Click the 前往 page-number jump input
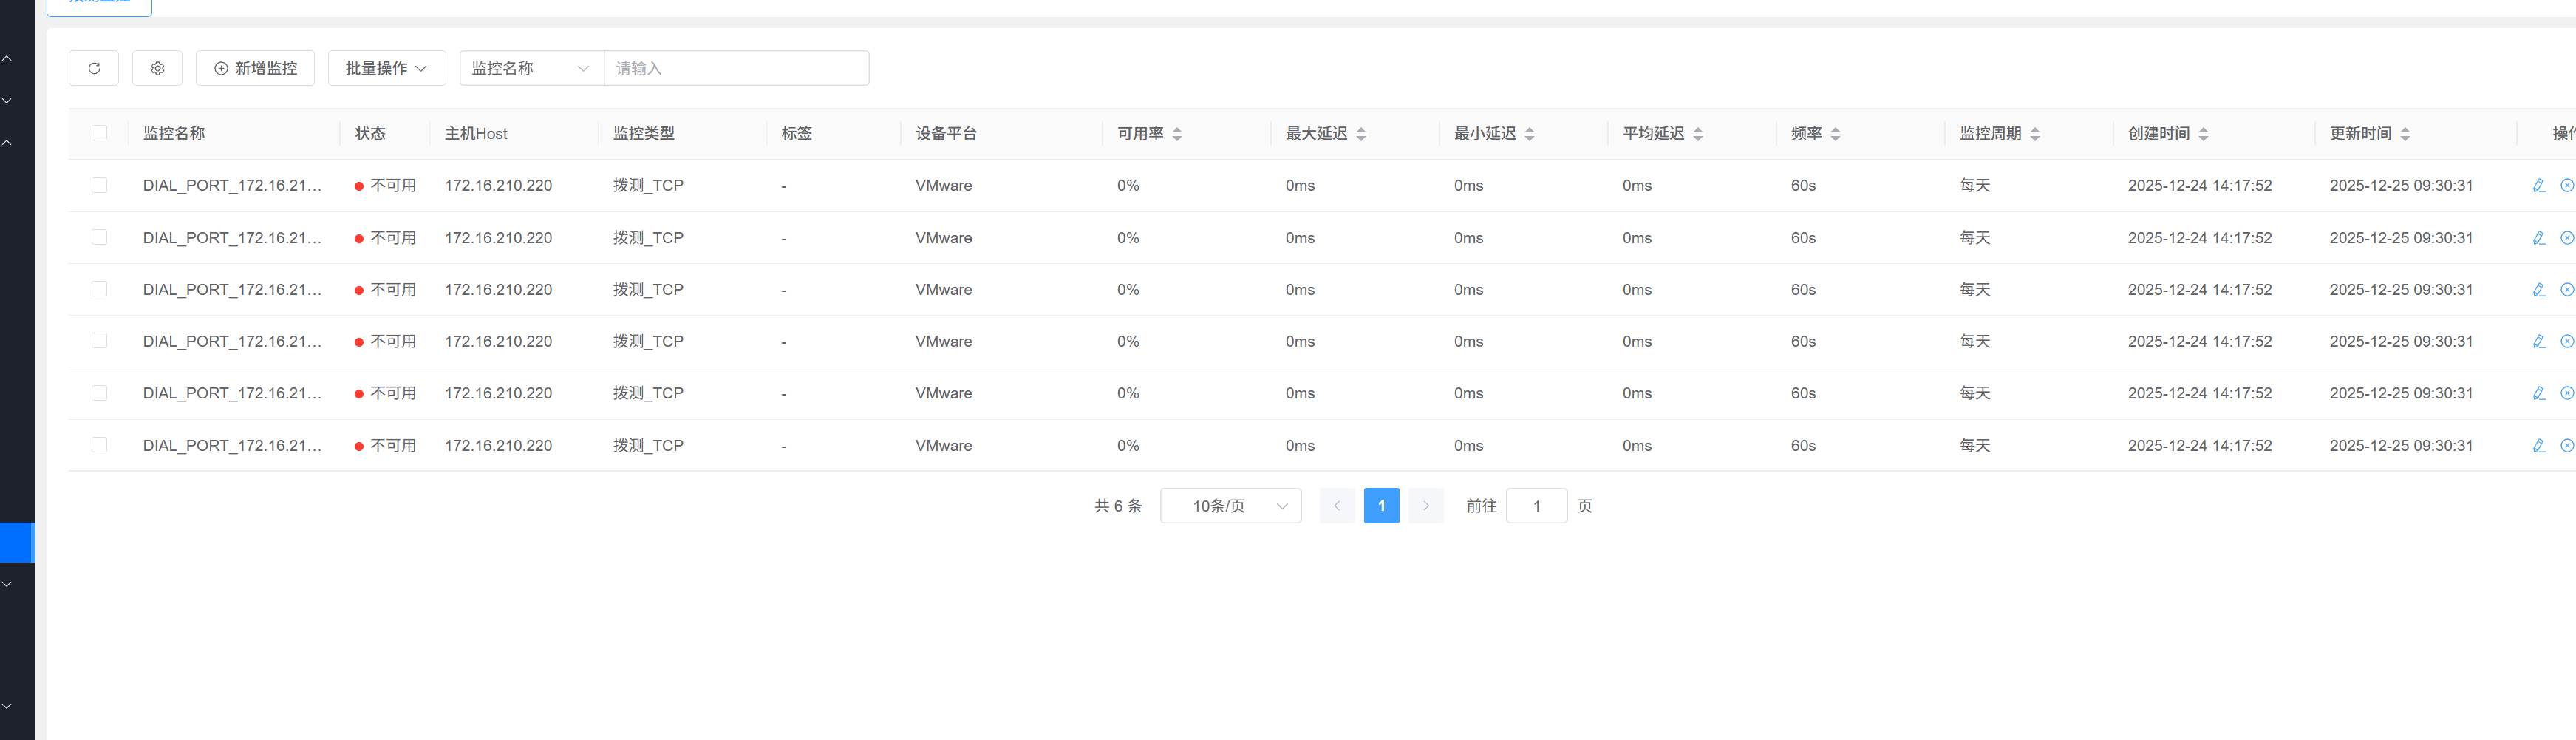This screenshot has height=740, width=2576. coord(1536,506)
